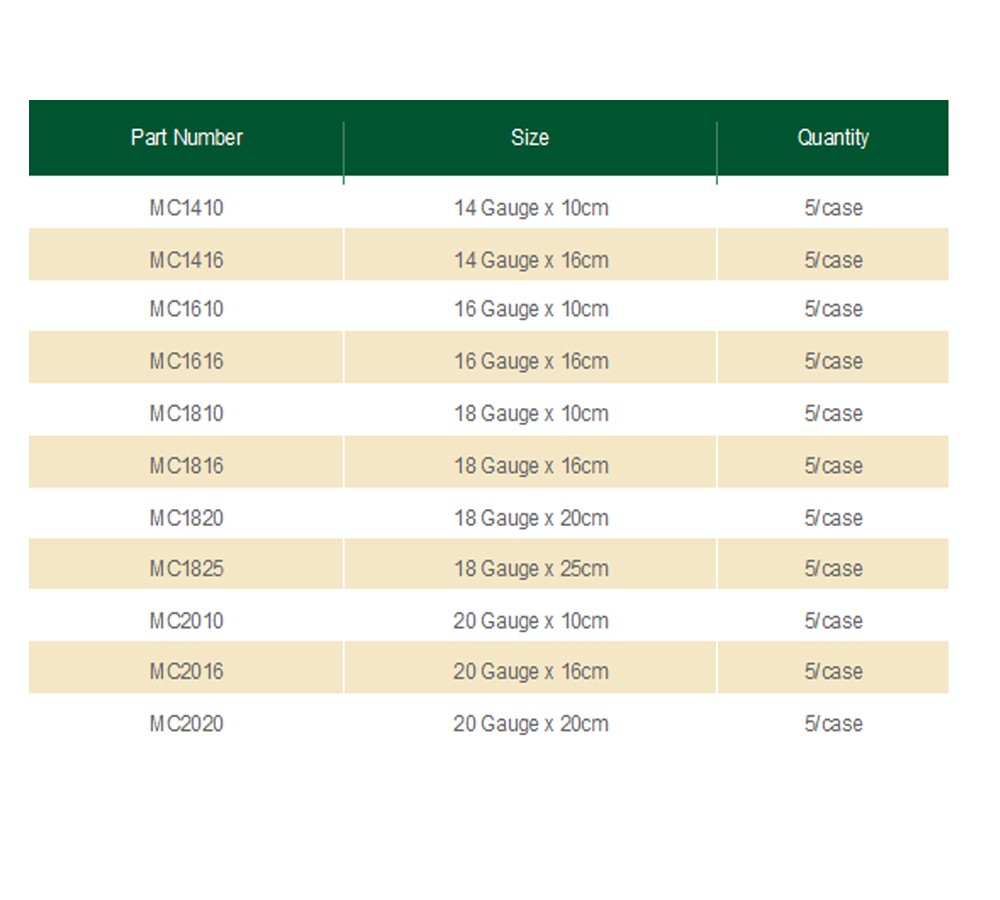Select part number MC1416
The height and width of the screenshot is (900, 1000).
pos(187,260)
